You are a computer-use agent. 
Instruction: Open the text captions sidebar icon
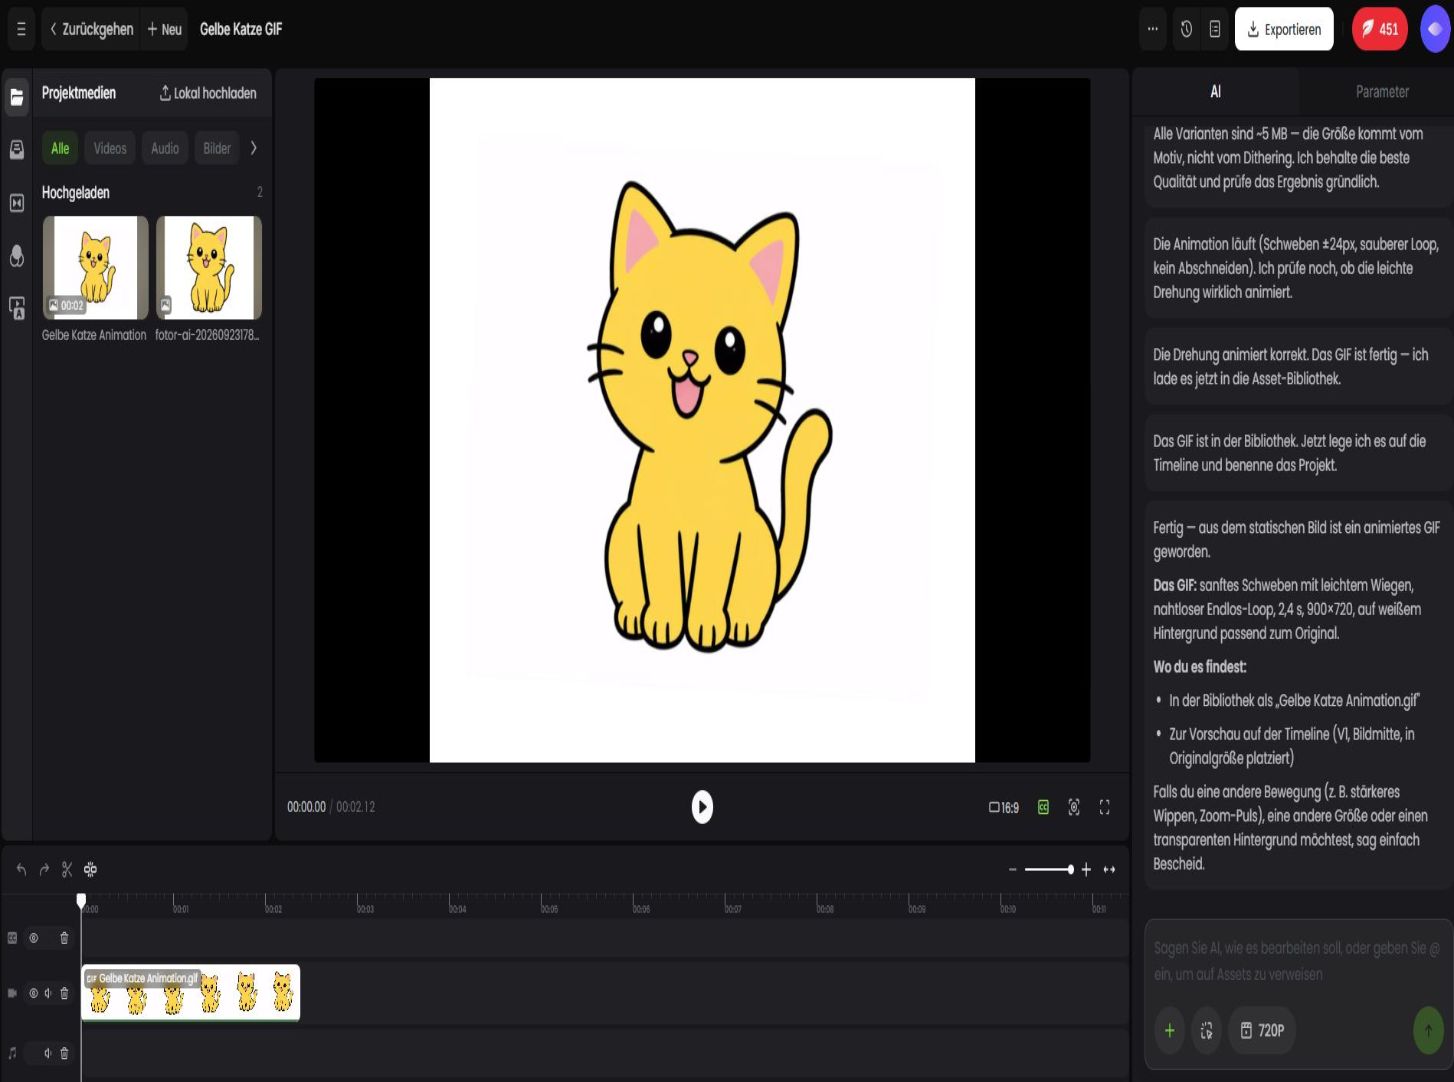(17, 308)
